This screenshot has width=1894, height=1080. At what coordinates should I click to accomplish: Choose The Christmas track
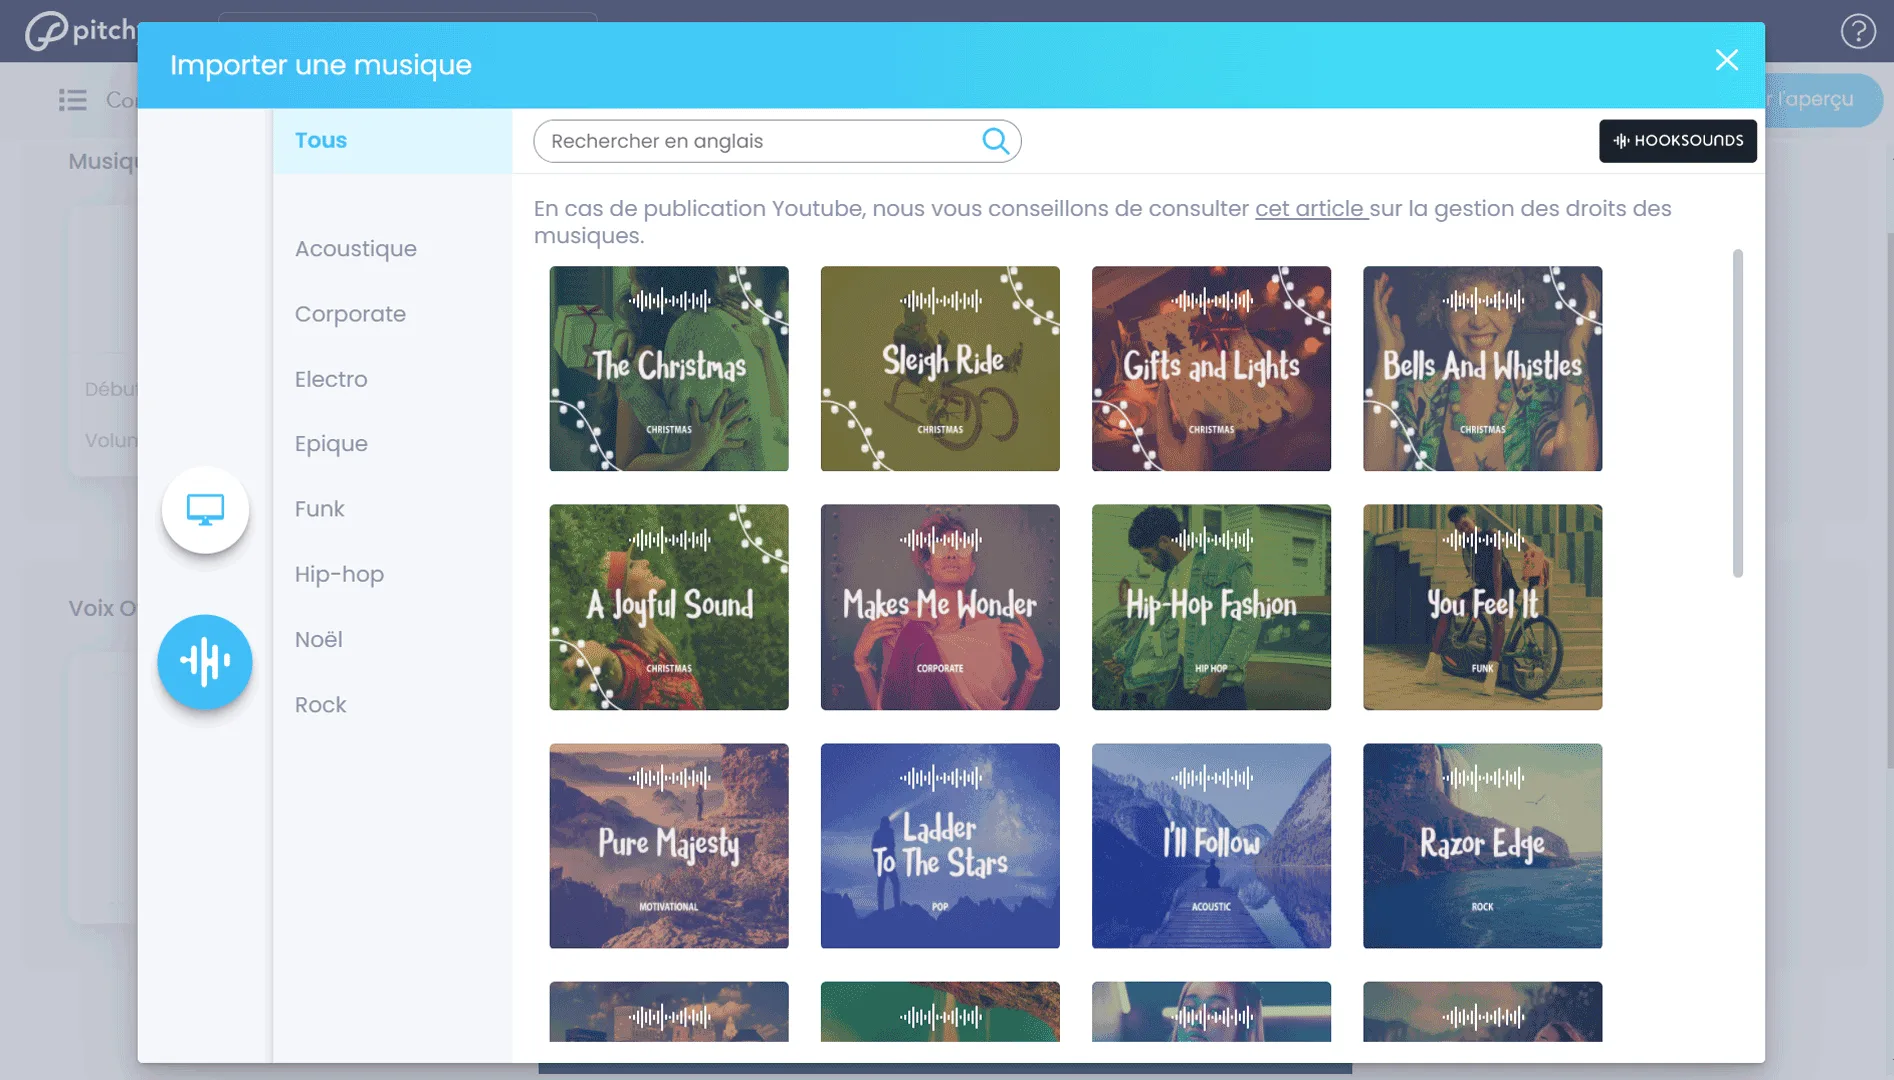[x=669, y=368]
